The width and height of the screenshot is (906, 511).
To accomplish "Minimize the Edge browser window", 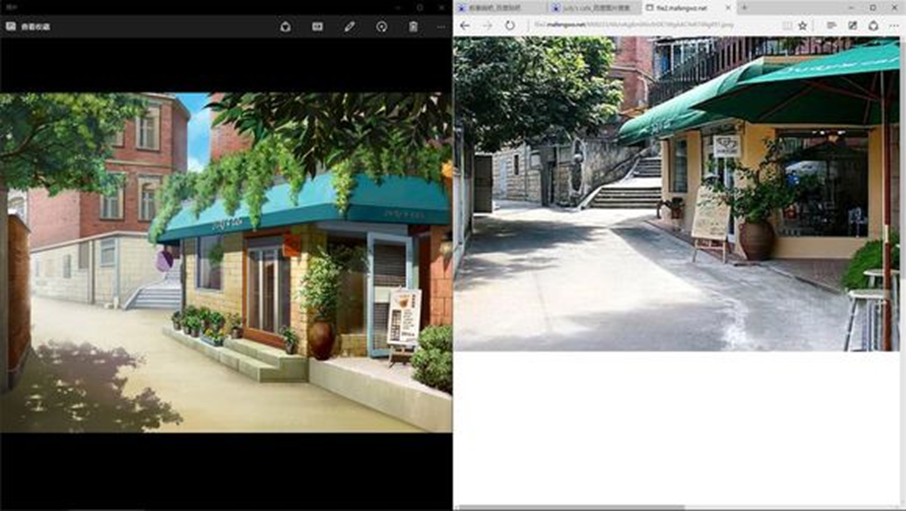I will pos(851,8).
